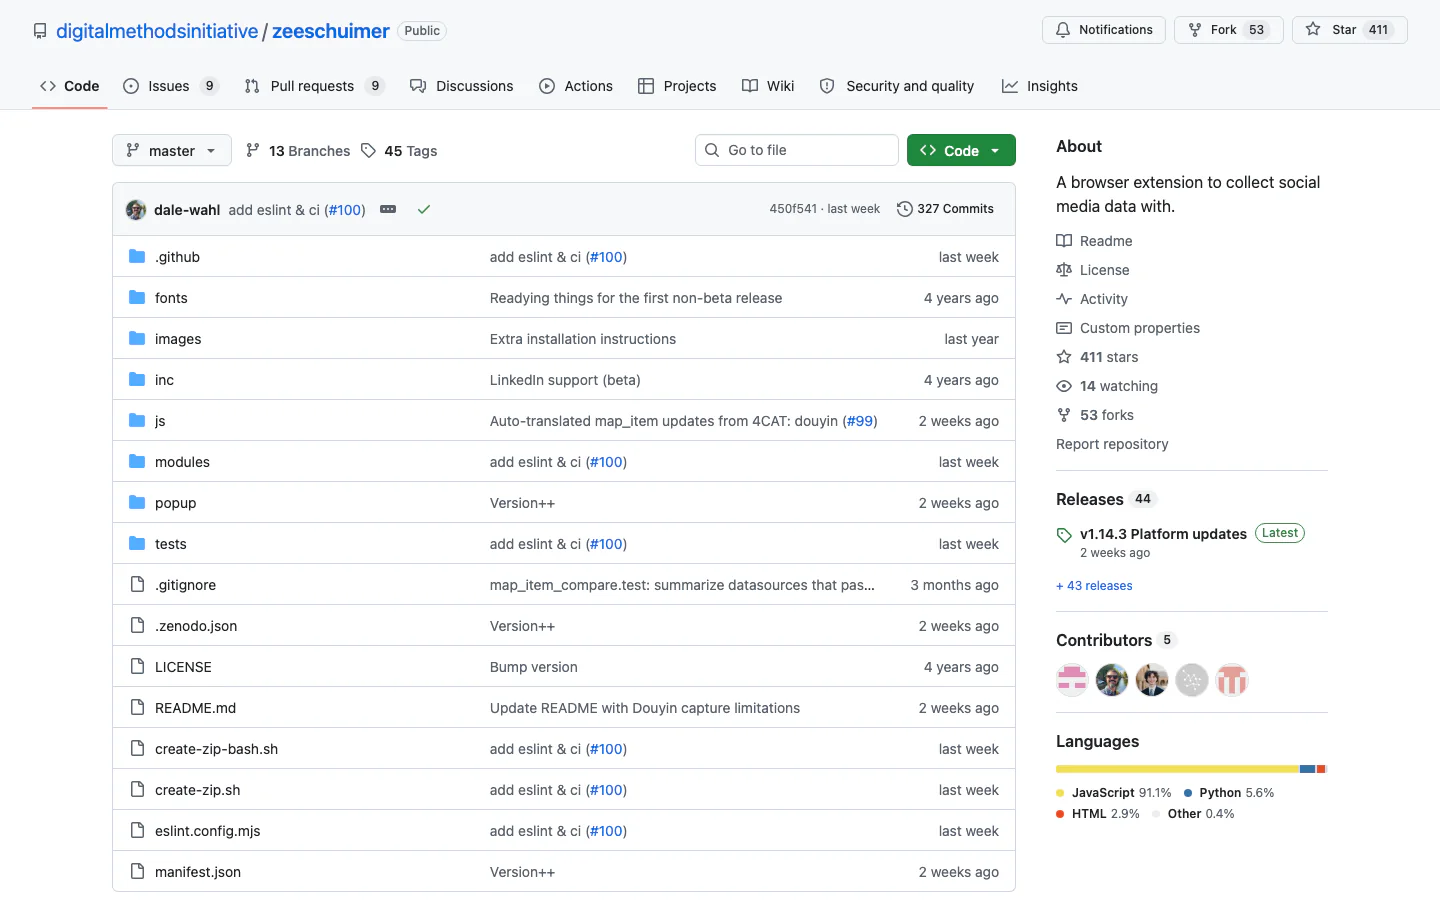
Task: Click the repository book icon
Action: pyautogui.click(x=40, y=31)
